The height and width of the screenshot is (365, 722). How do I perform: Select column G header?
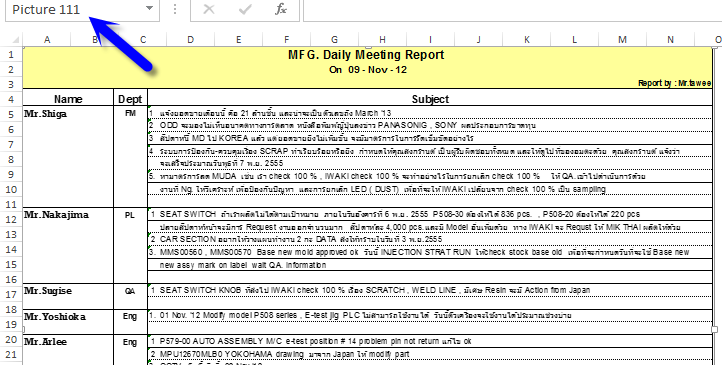[334, 40]
